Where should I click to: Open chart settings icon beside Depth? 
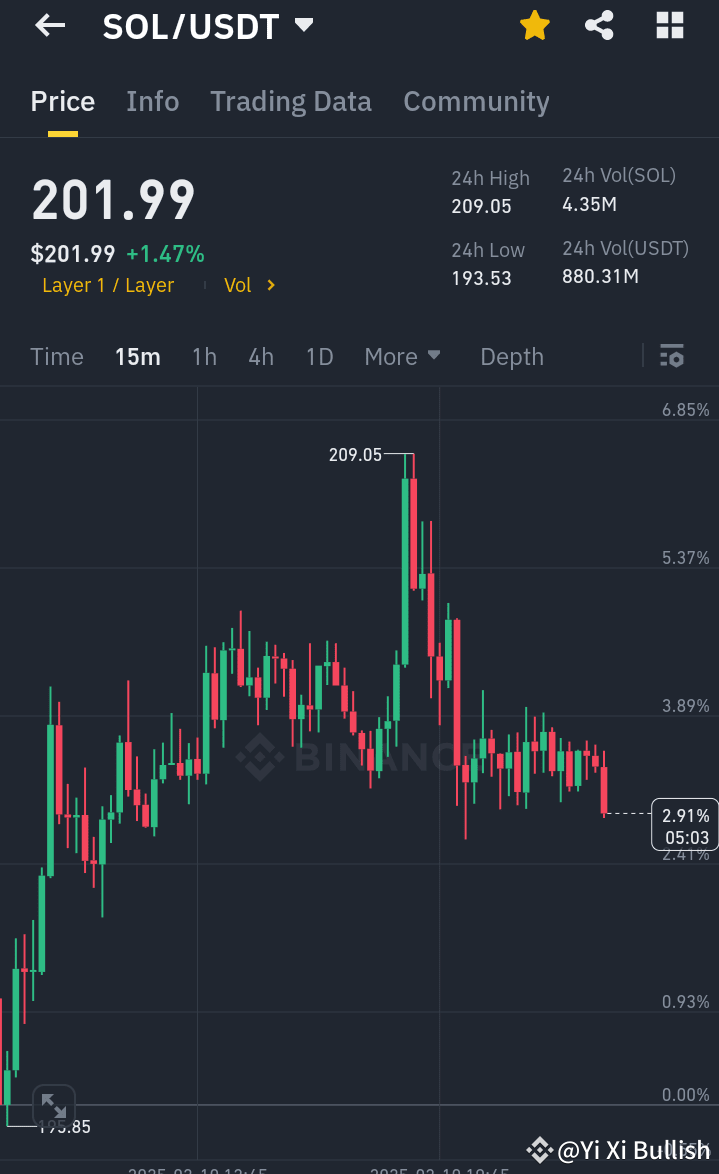(x=671, y=356)
